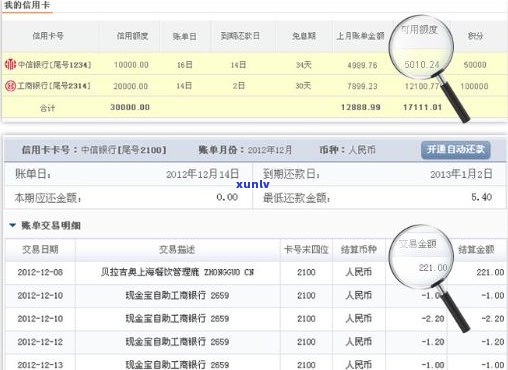
Task: Collapse the 账单交易明细 section triangle
Action: (x=13, y=225)
